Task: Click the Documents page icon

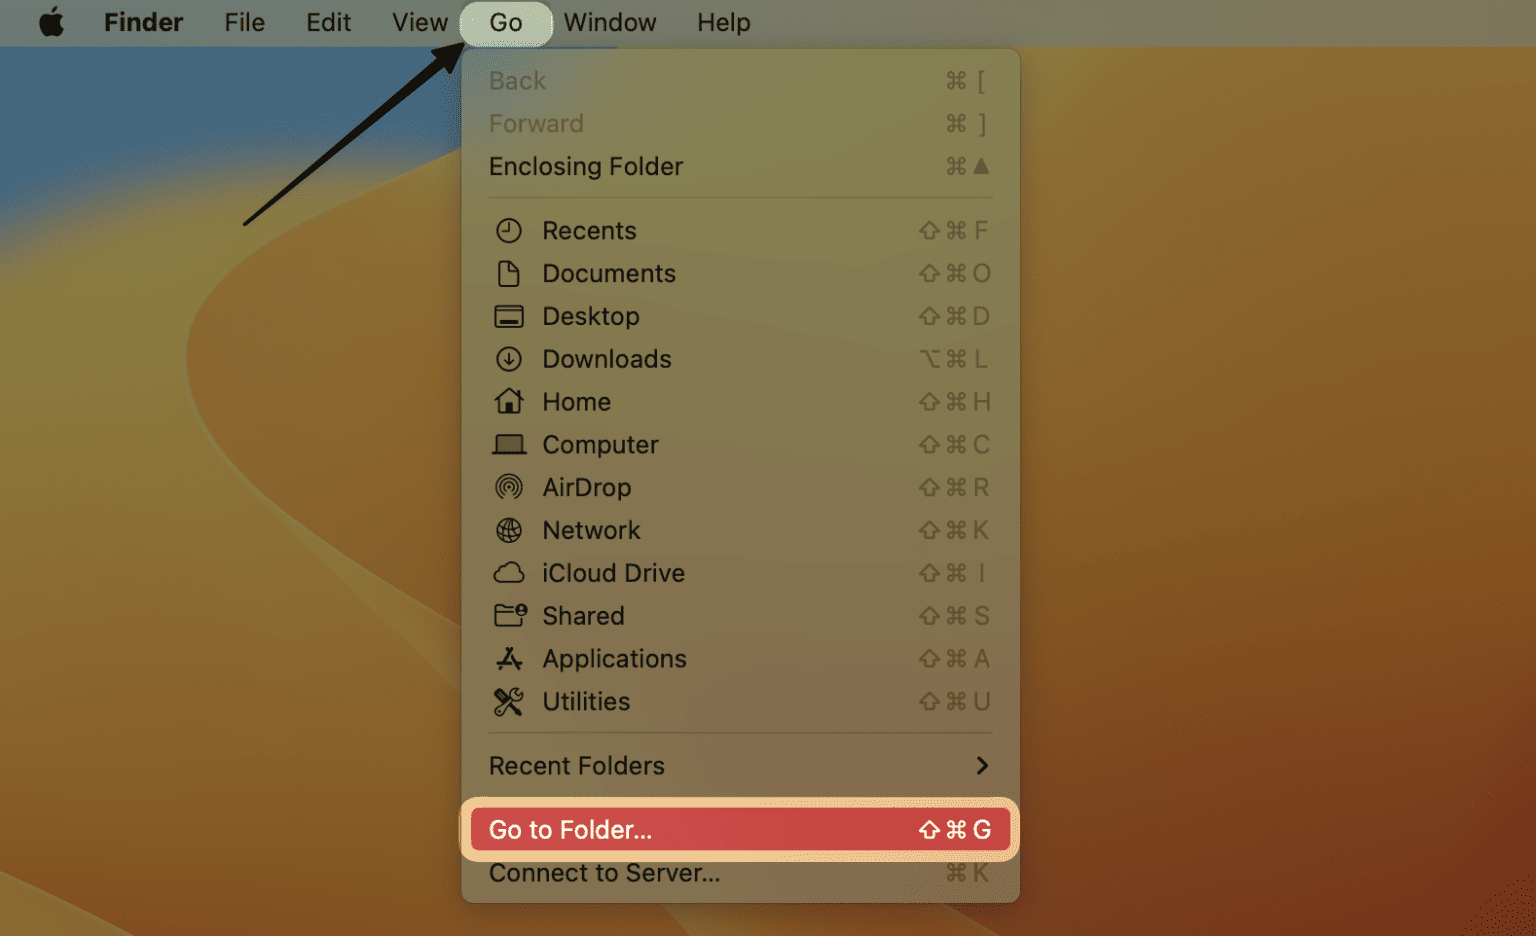Action: pos(509,274)
